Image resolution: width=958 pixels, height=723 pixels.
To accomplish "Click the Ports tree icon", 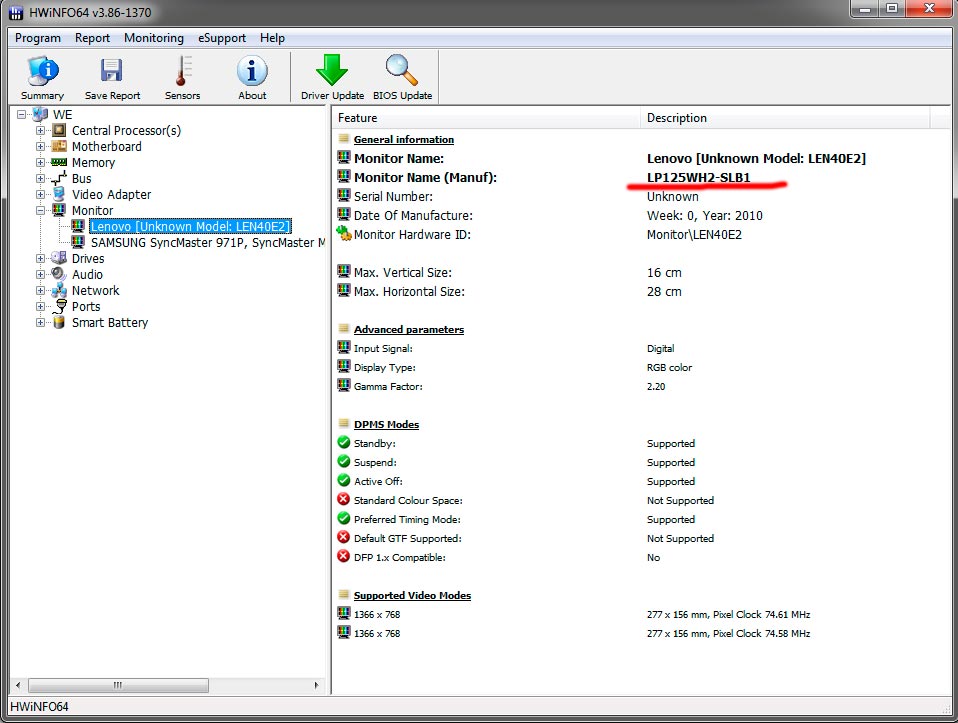I will [60, 306].
